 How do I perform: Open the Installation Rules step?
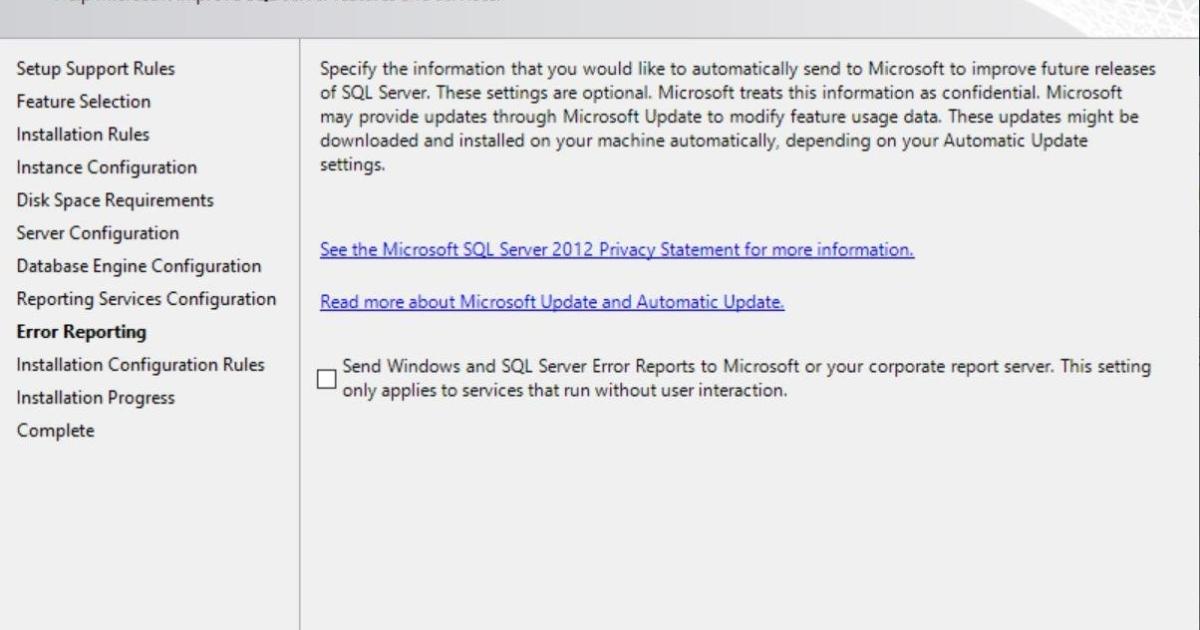click(x=83, y=135)
